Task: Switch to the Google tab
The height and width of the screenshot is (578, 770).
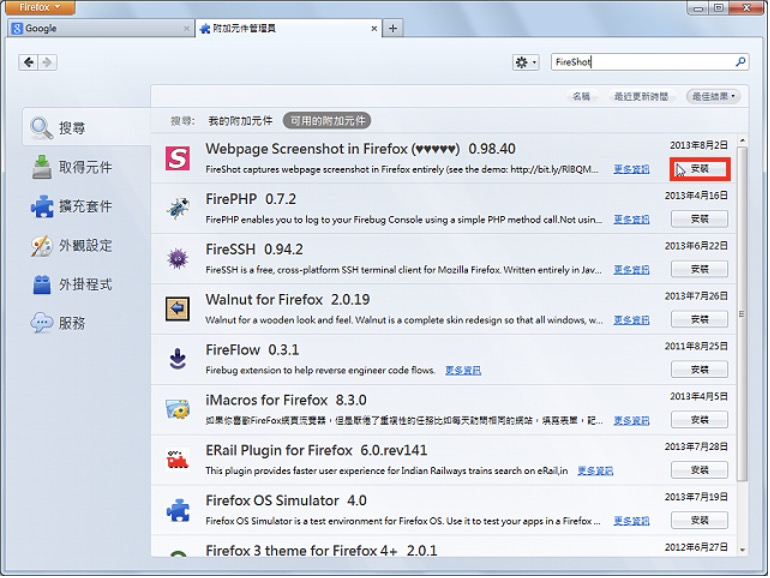Action: [101, 28]
